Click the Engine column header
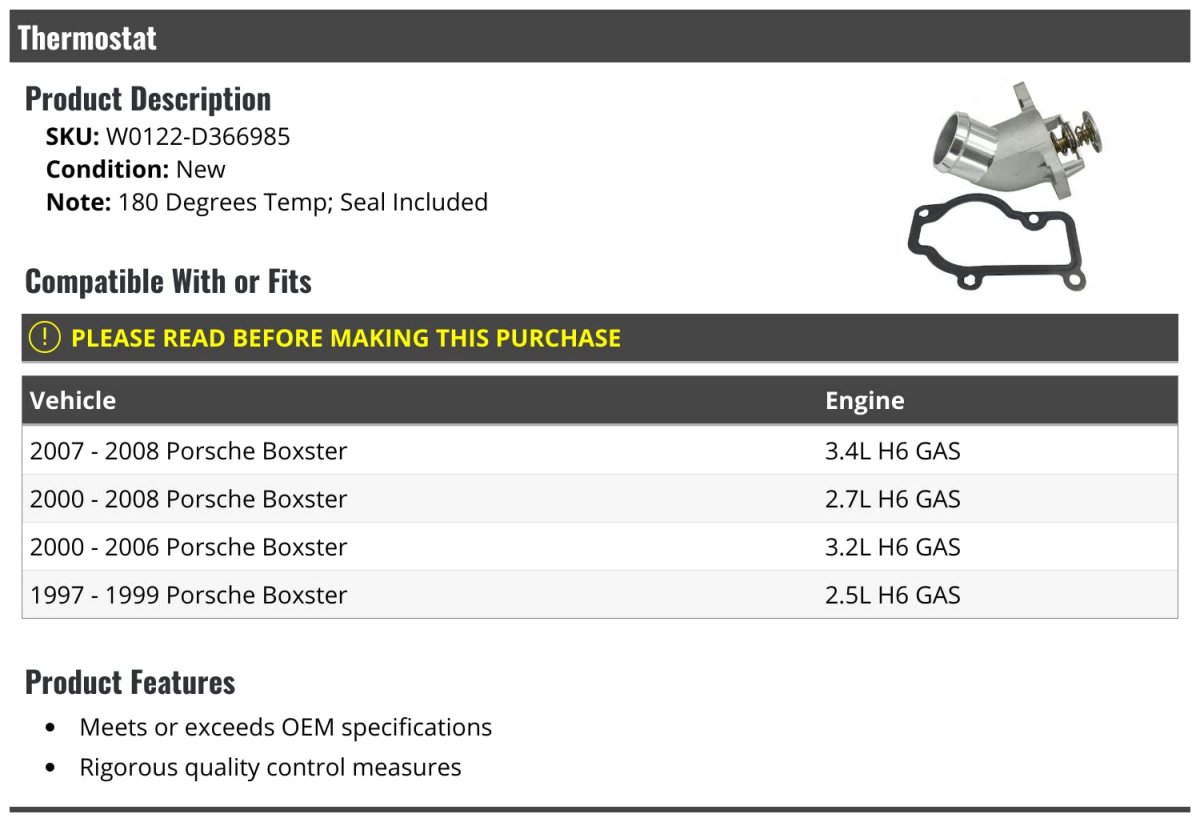The height and width of the screenshot is (822, 1200). point(865,401)
